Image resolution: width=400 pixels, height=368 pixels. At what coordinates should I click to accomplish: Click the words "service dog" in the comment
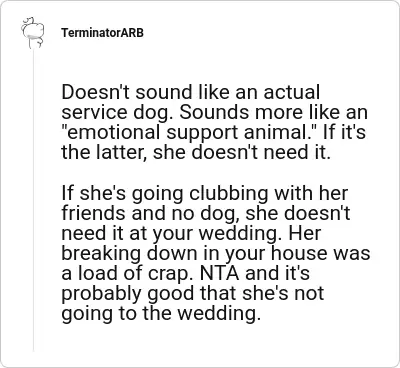(118, 113)
